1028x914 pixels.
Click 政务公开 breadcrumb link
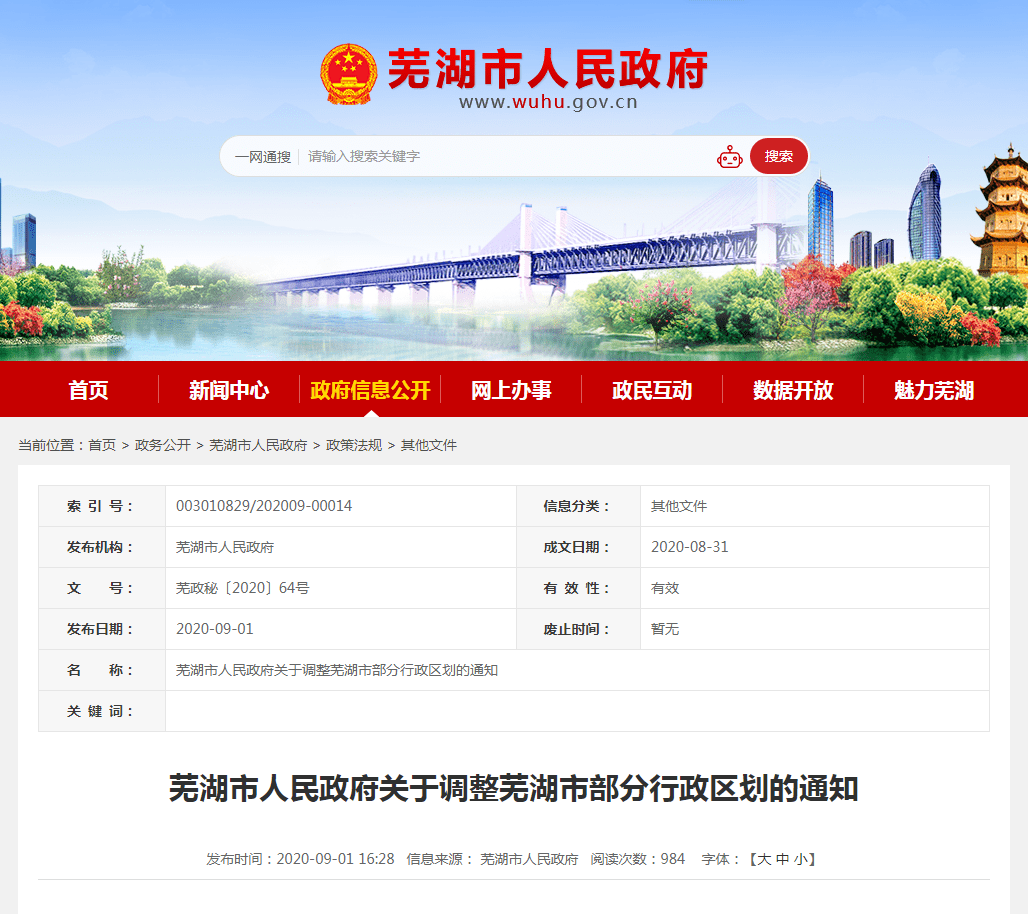(163, 445)
